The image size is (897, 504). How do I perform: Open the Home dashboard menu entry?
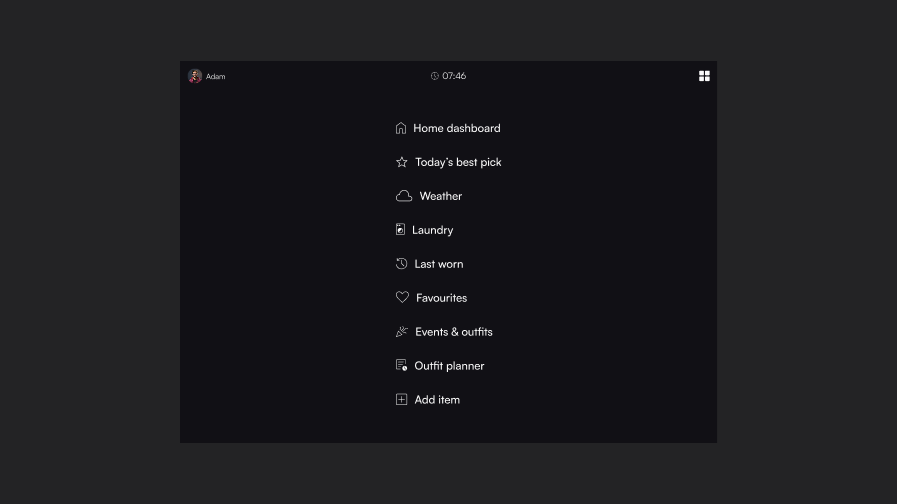[457, 128]
